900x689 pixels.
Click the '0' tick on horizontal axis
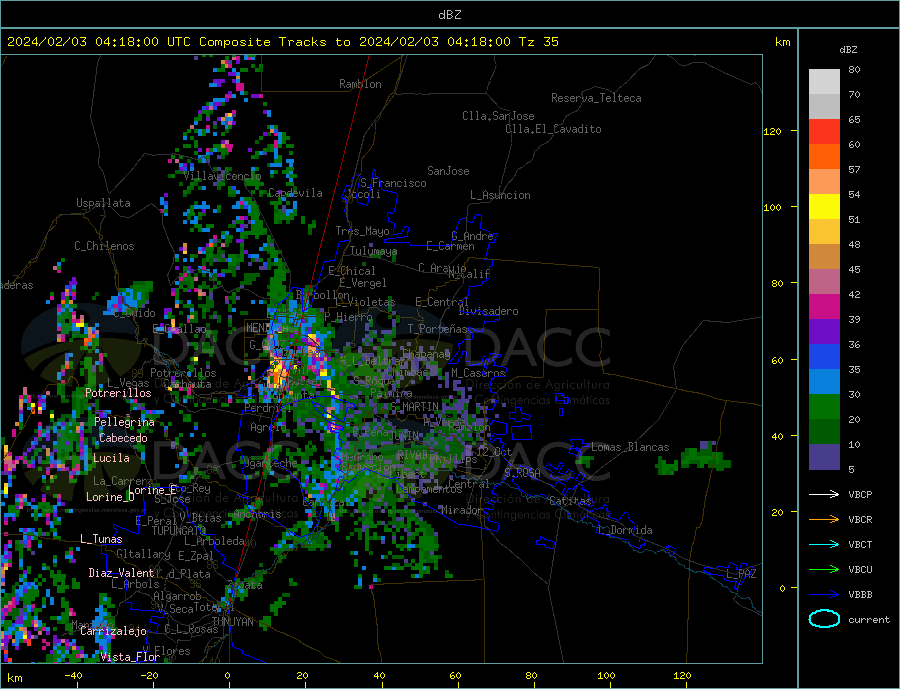click(227, 675)
